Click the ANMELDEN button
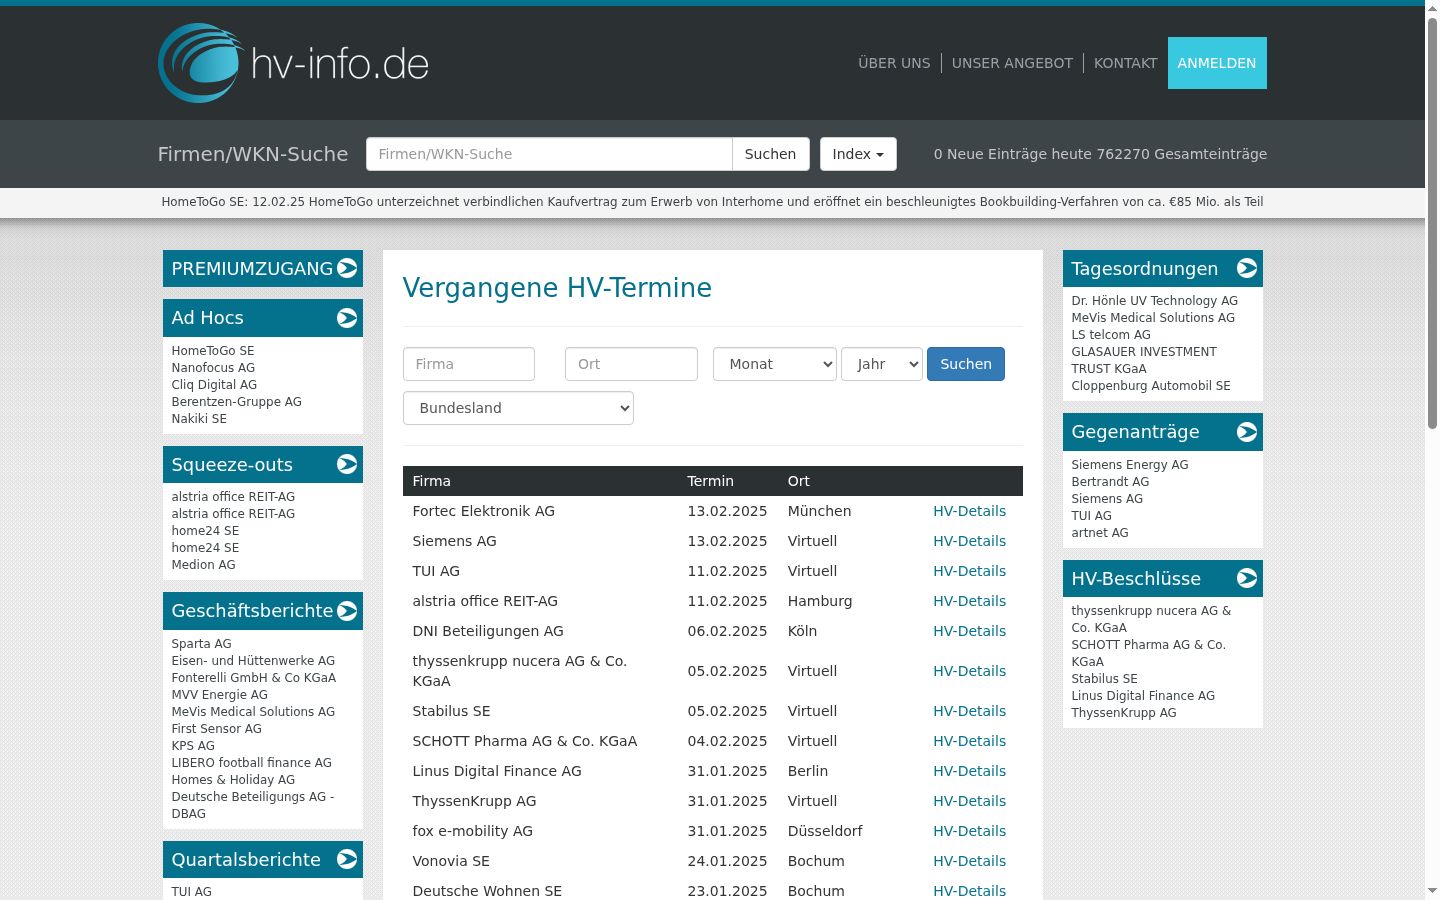 [1217, 63]
